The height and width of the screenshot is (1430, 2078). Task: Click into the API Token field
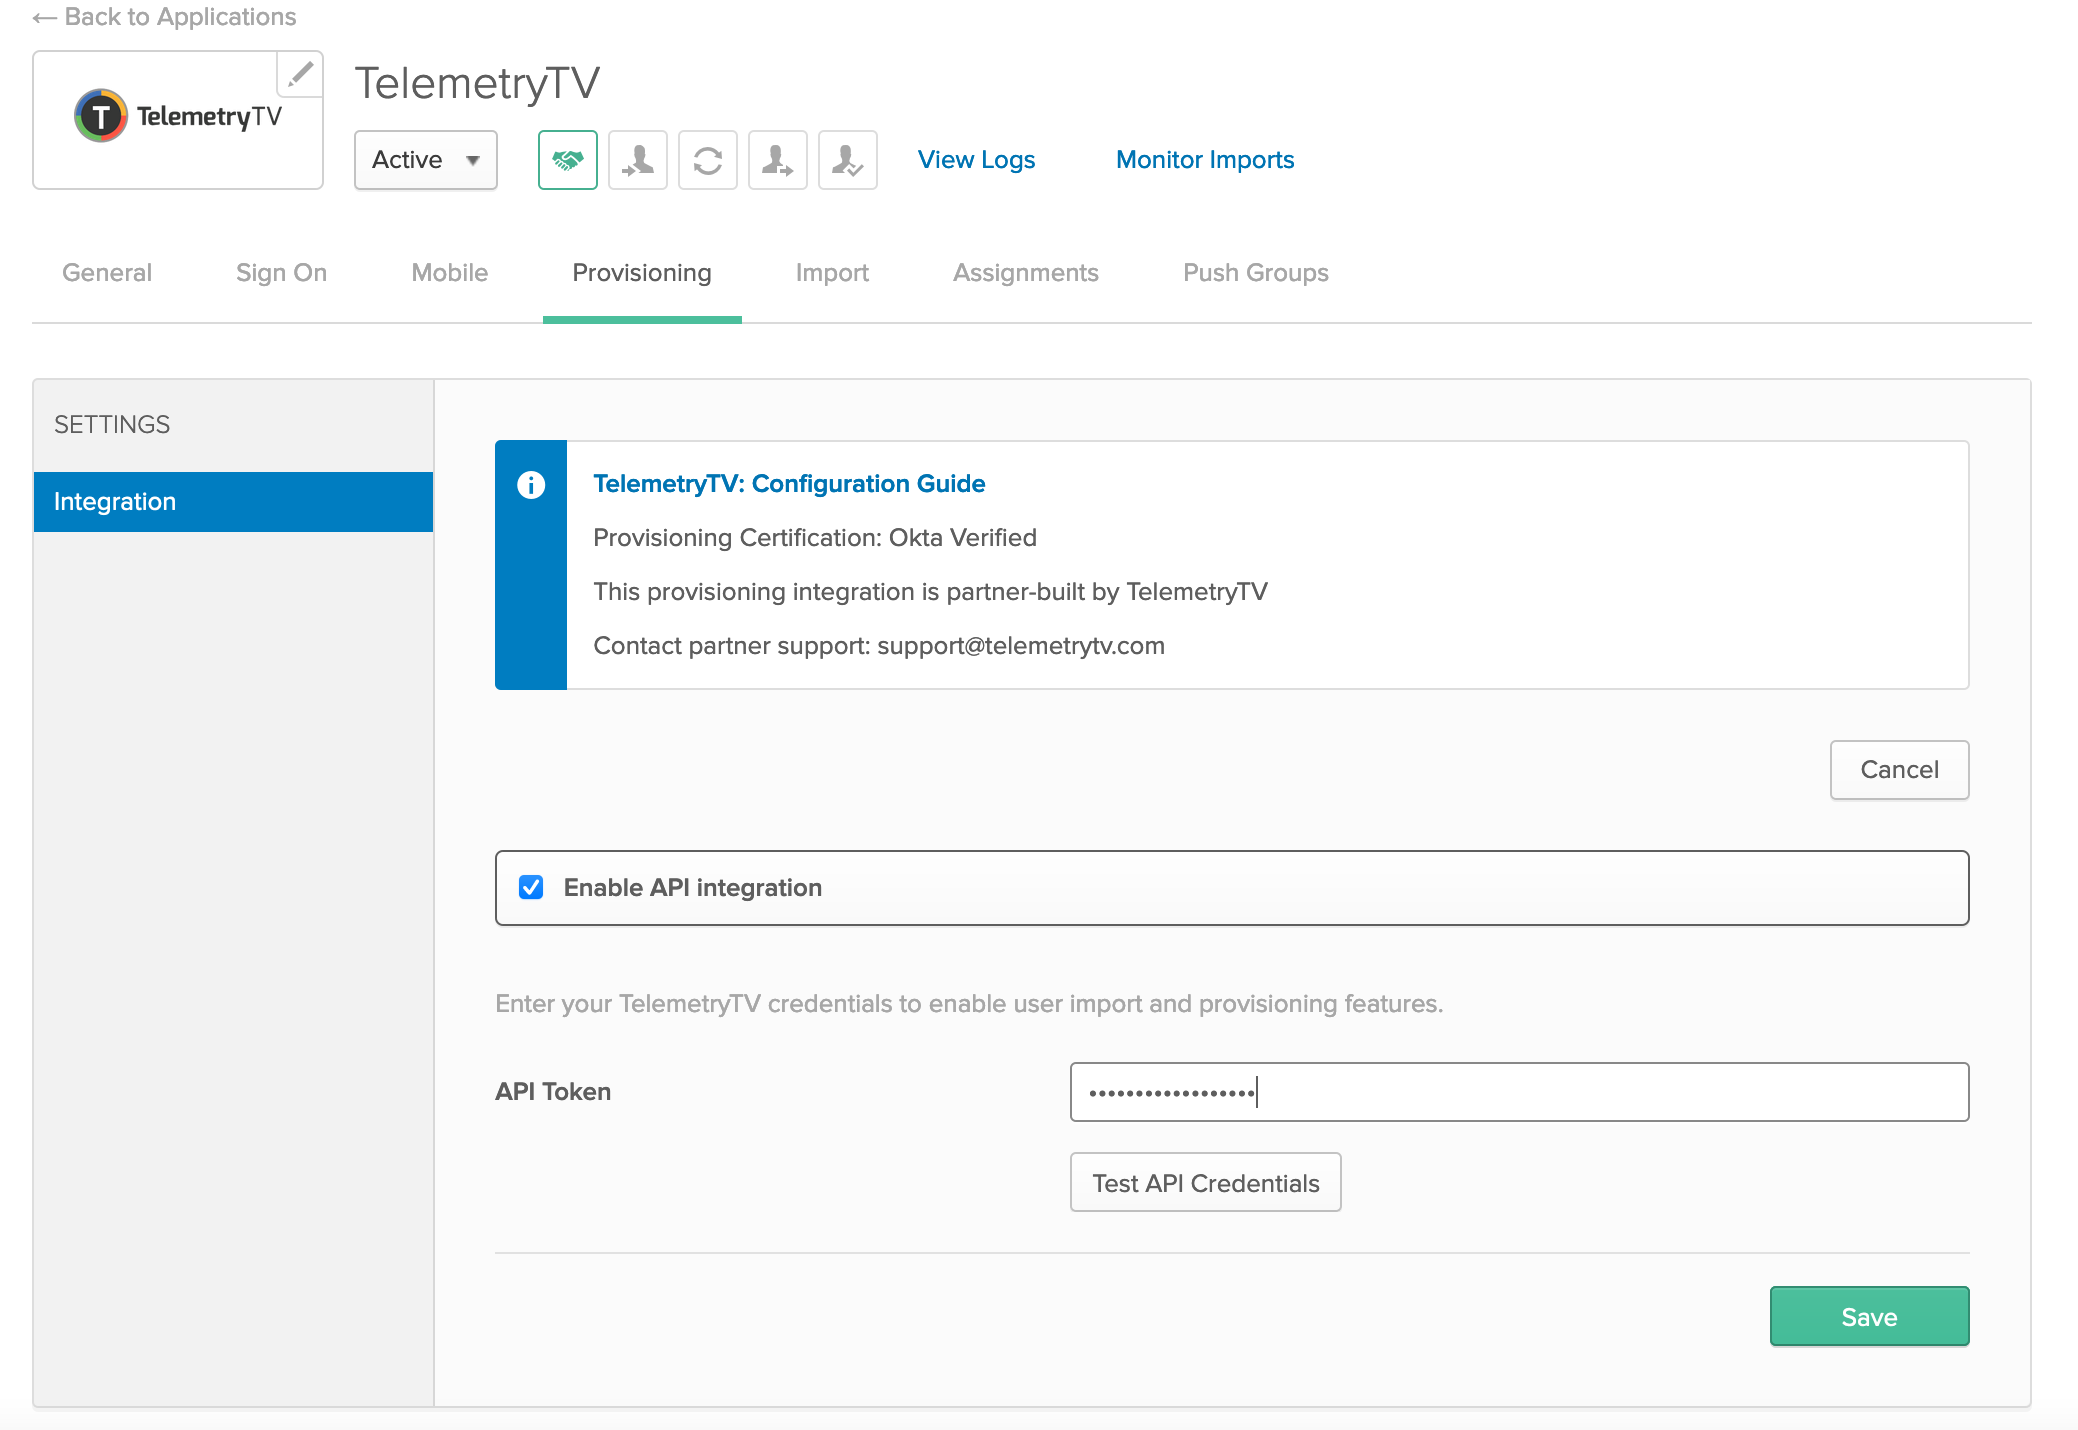coord(1518,1092)
